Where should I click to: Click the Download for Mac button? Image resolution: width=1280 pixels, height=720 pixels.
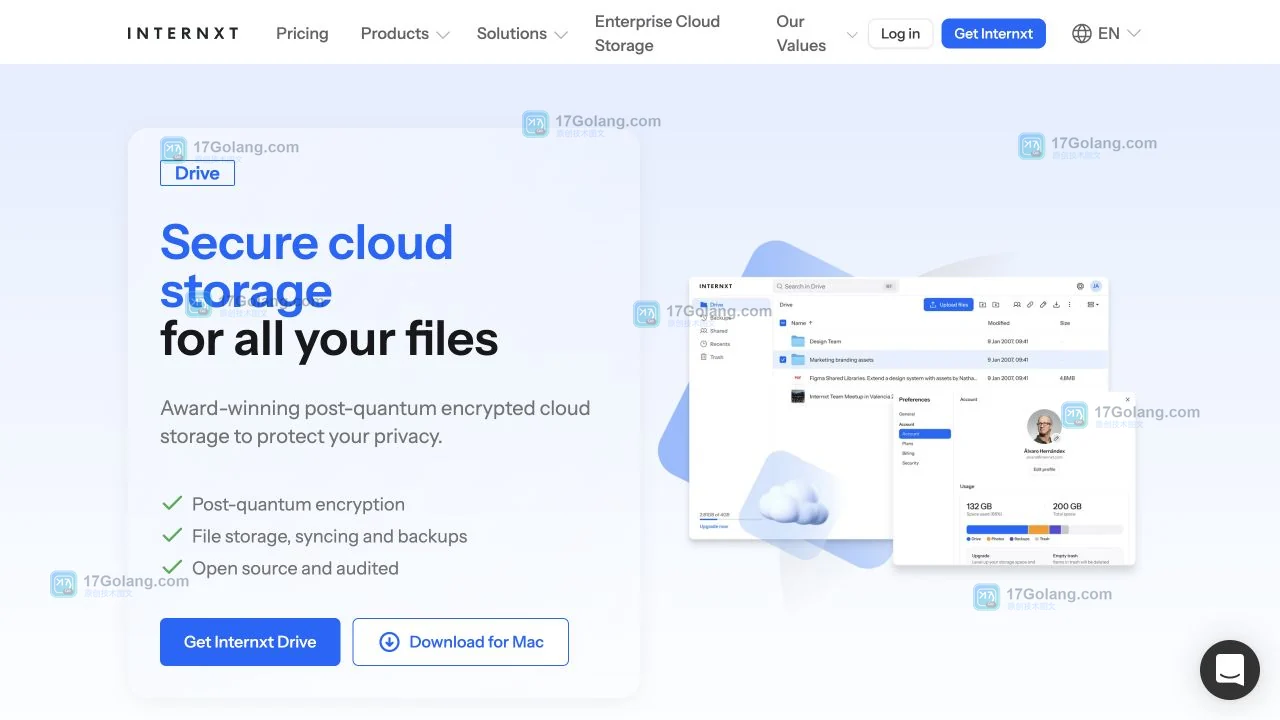[461, 642]
